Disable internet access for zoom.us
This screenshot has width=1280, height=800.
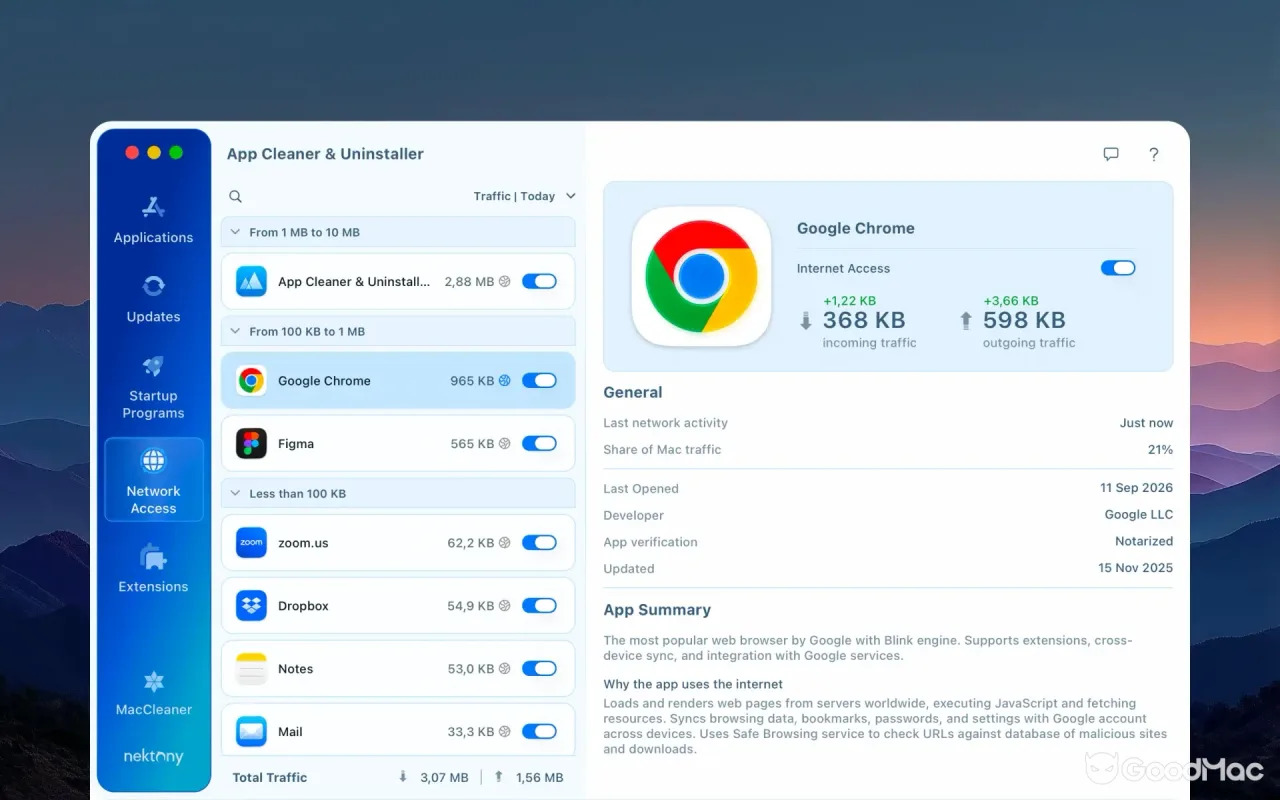click(x=539, y=543)
